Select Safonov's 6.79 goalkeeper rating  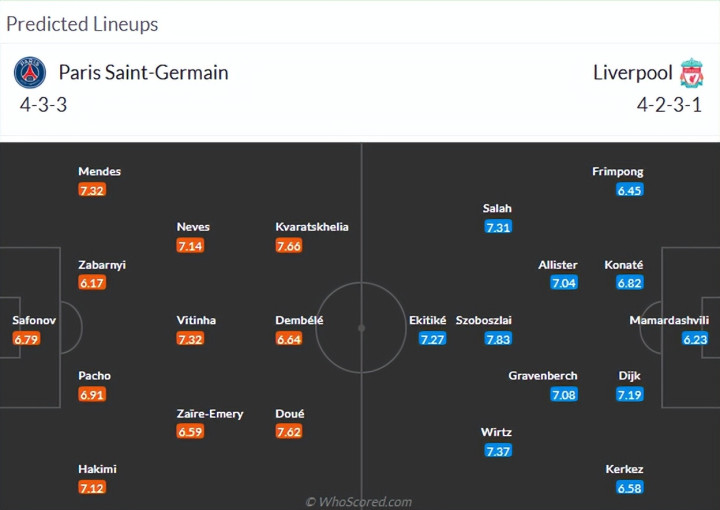[26, 339]
